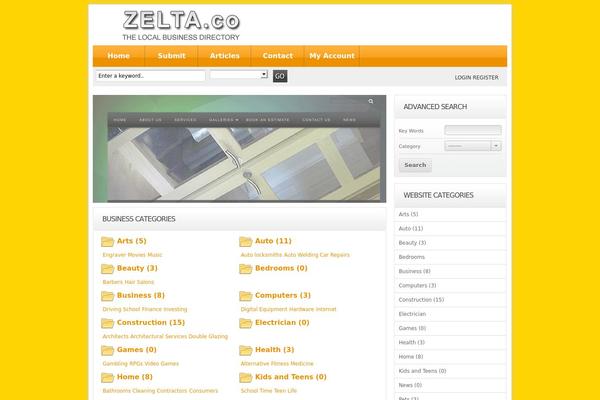This screenshot has height=400, width=600.
Task: Click the Arts category folder icon
Action: tap(108, 242)
